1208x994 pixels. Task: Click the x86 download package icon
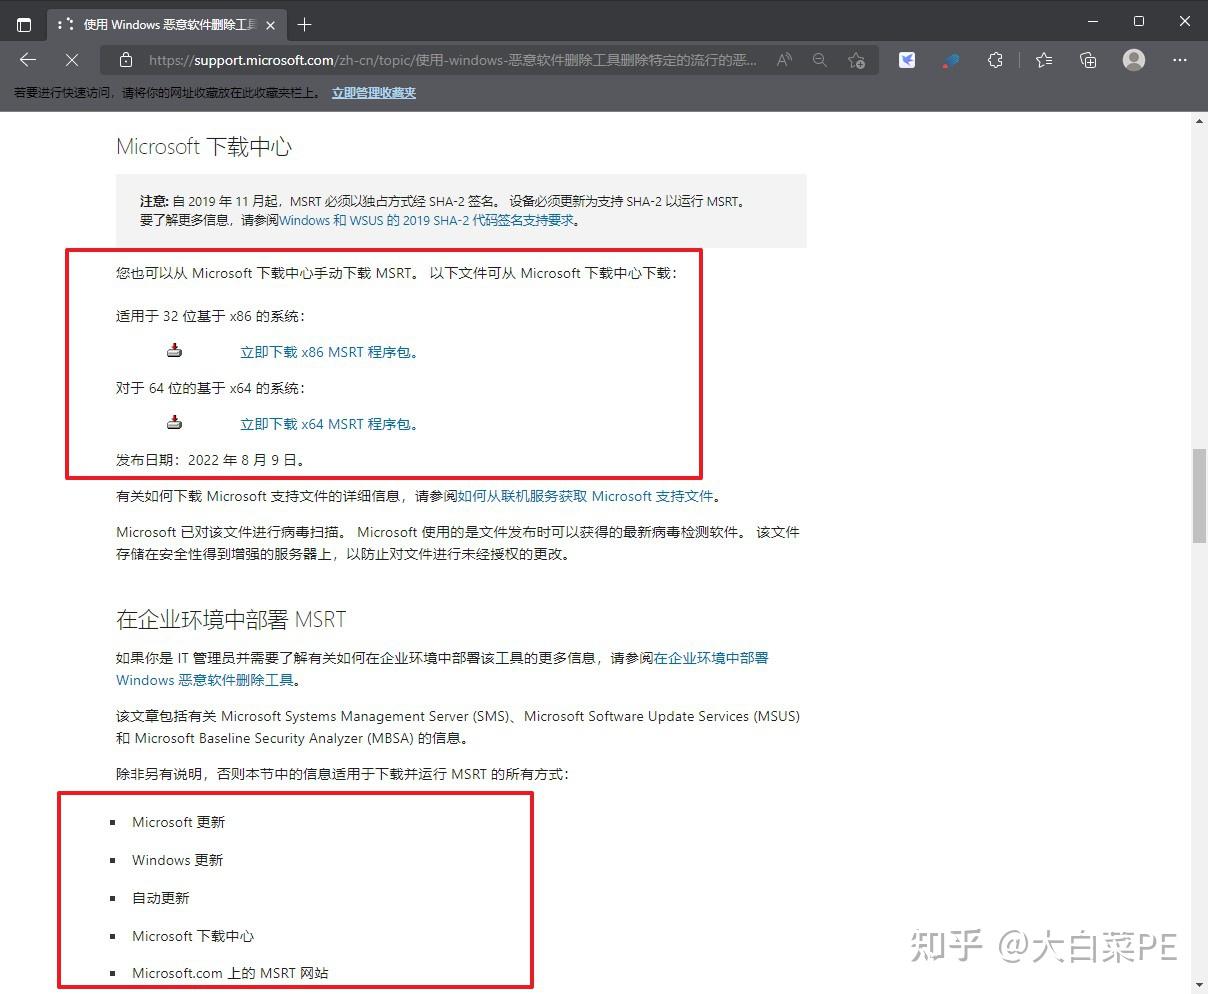175,350
